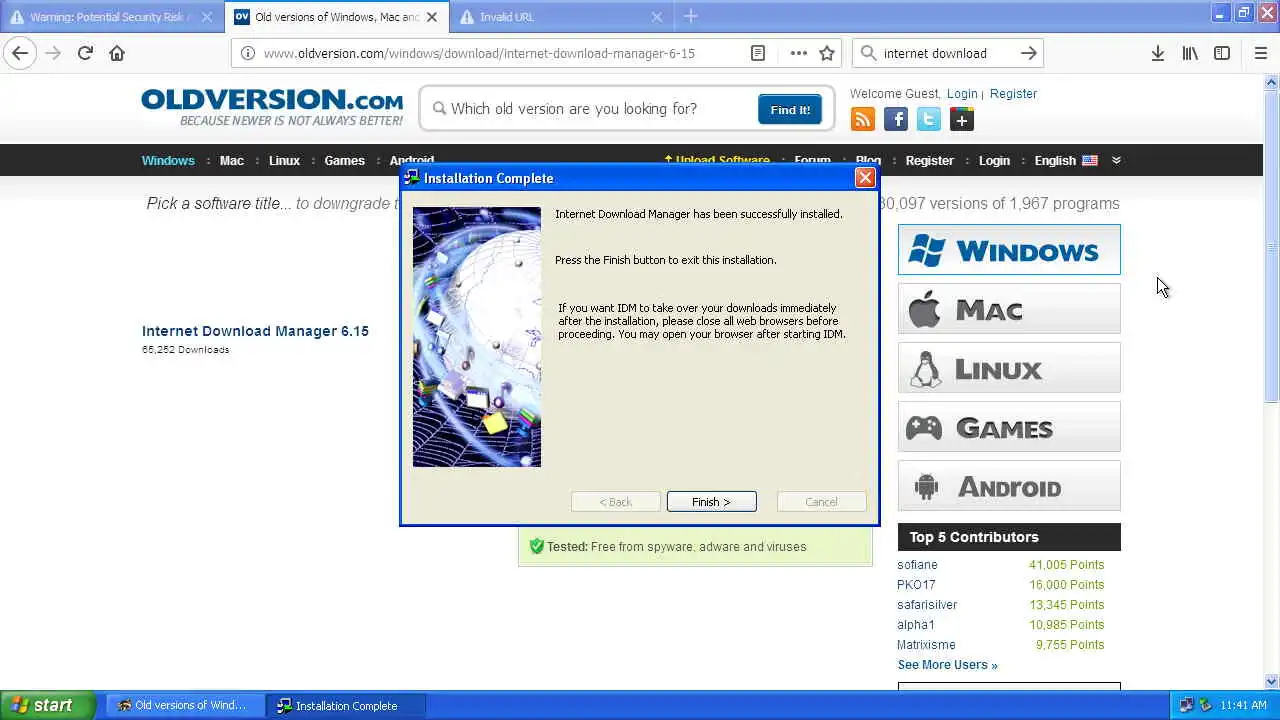The width and height of the screenshot is (1280, 720).
Task: Switch to the Warning: Potential Security Risk tab
Action: coord(111,17)
